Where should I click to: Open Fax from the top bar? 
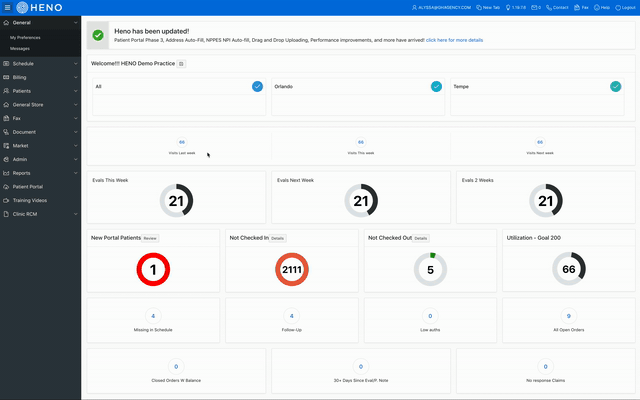581,7
